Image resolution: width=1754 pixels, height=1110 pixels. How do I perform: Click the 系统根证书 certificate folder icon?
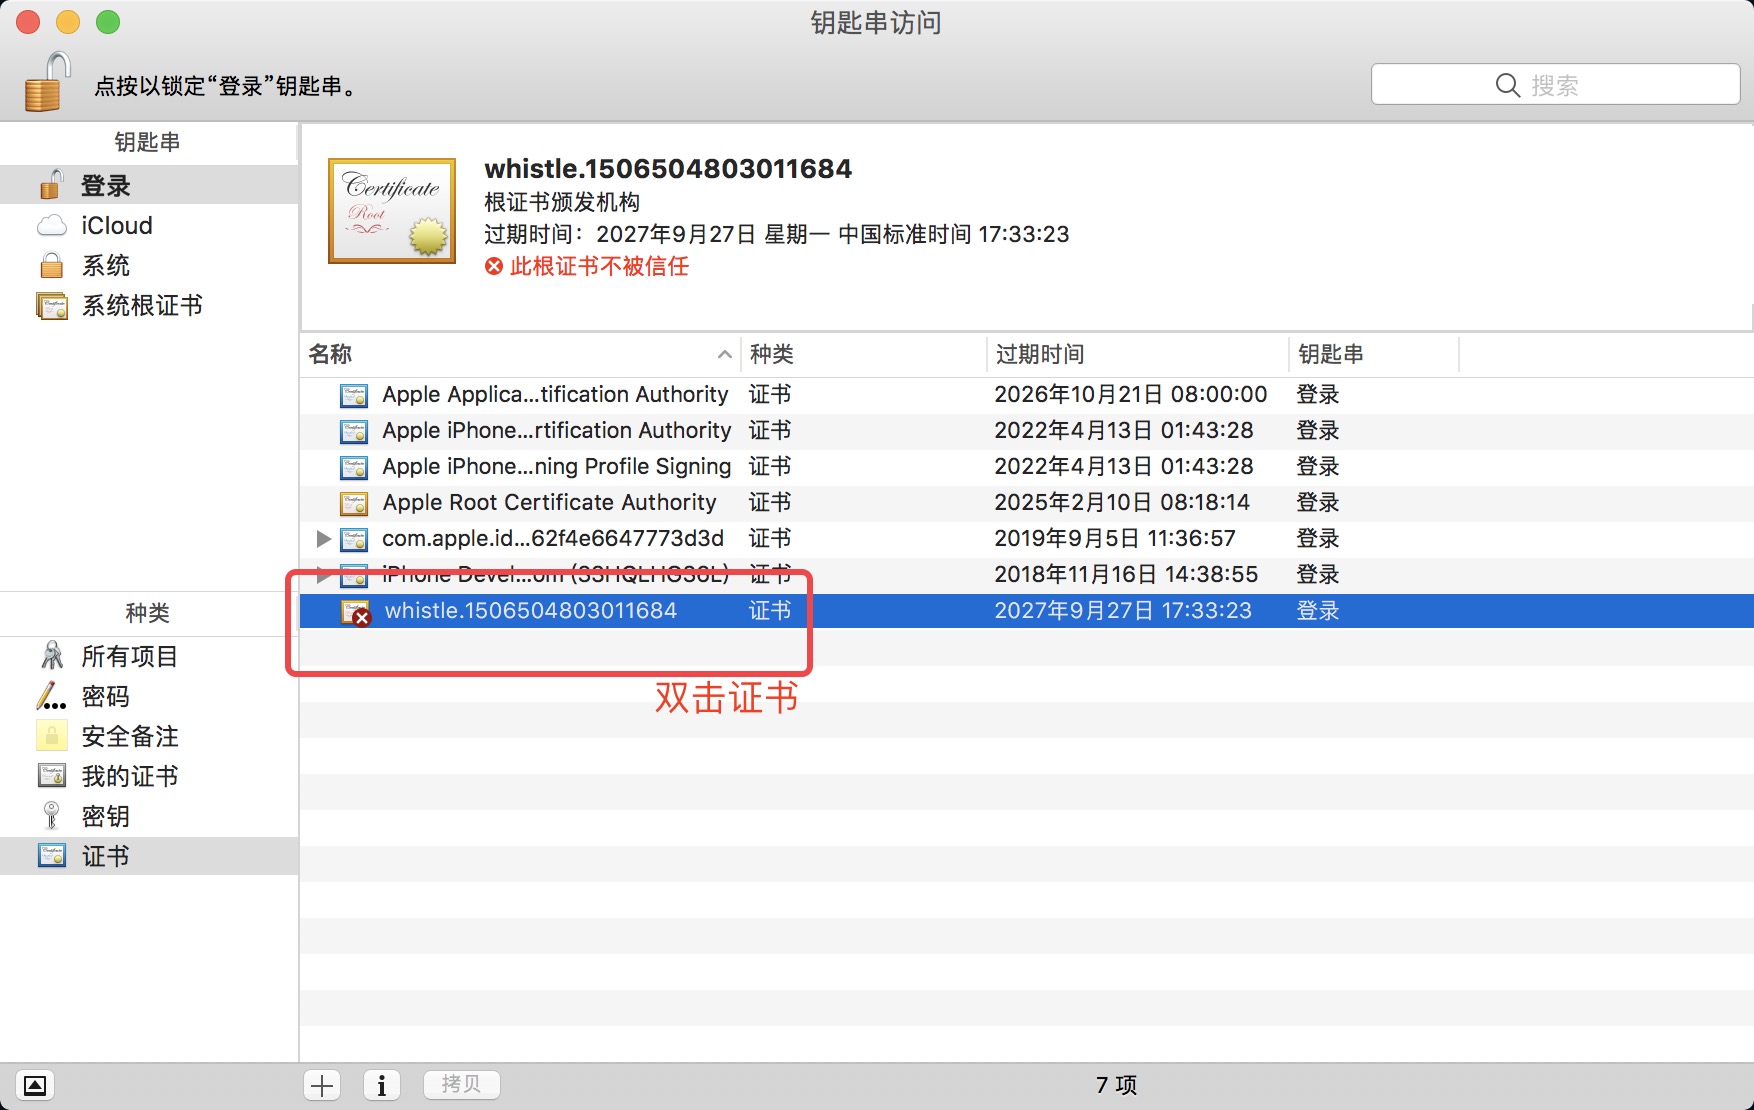[x=52, y=305]
